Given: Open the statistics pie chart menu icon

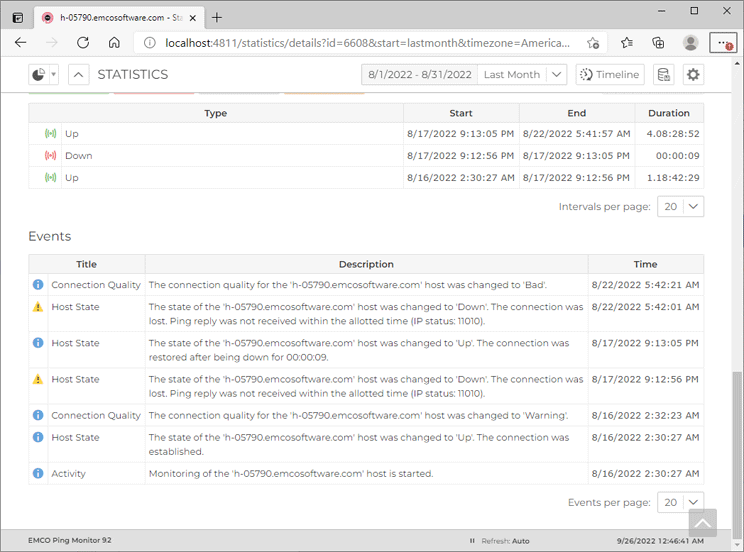Looking at the screenshot, I should 38,75.
